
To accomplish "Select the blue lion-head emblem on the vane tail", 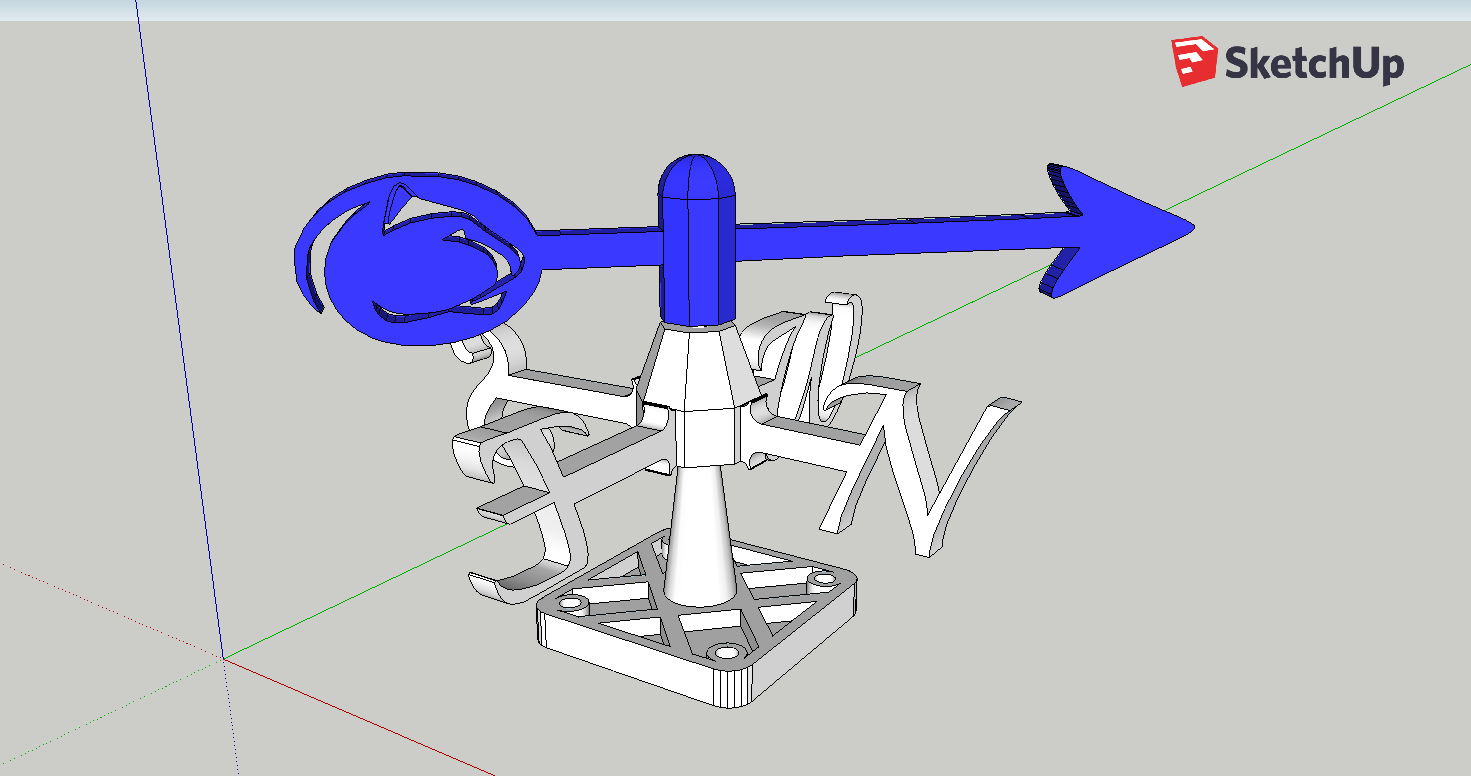I will click(x=414, y=259).
